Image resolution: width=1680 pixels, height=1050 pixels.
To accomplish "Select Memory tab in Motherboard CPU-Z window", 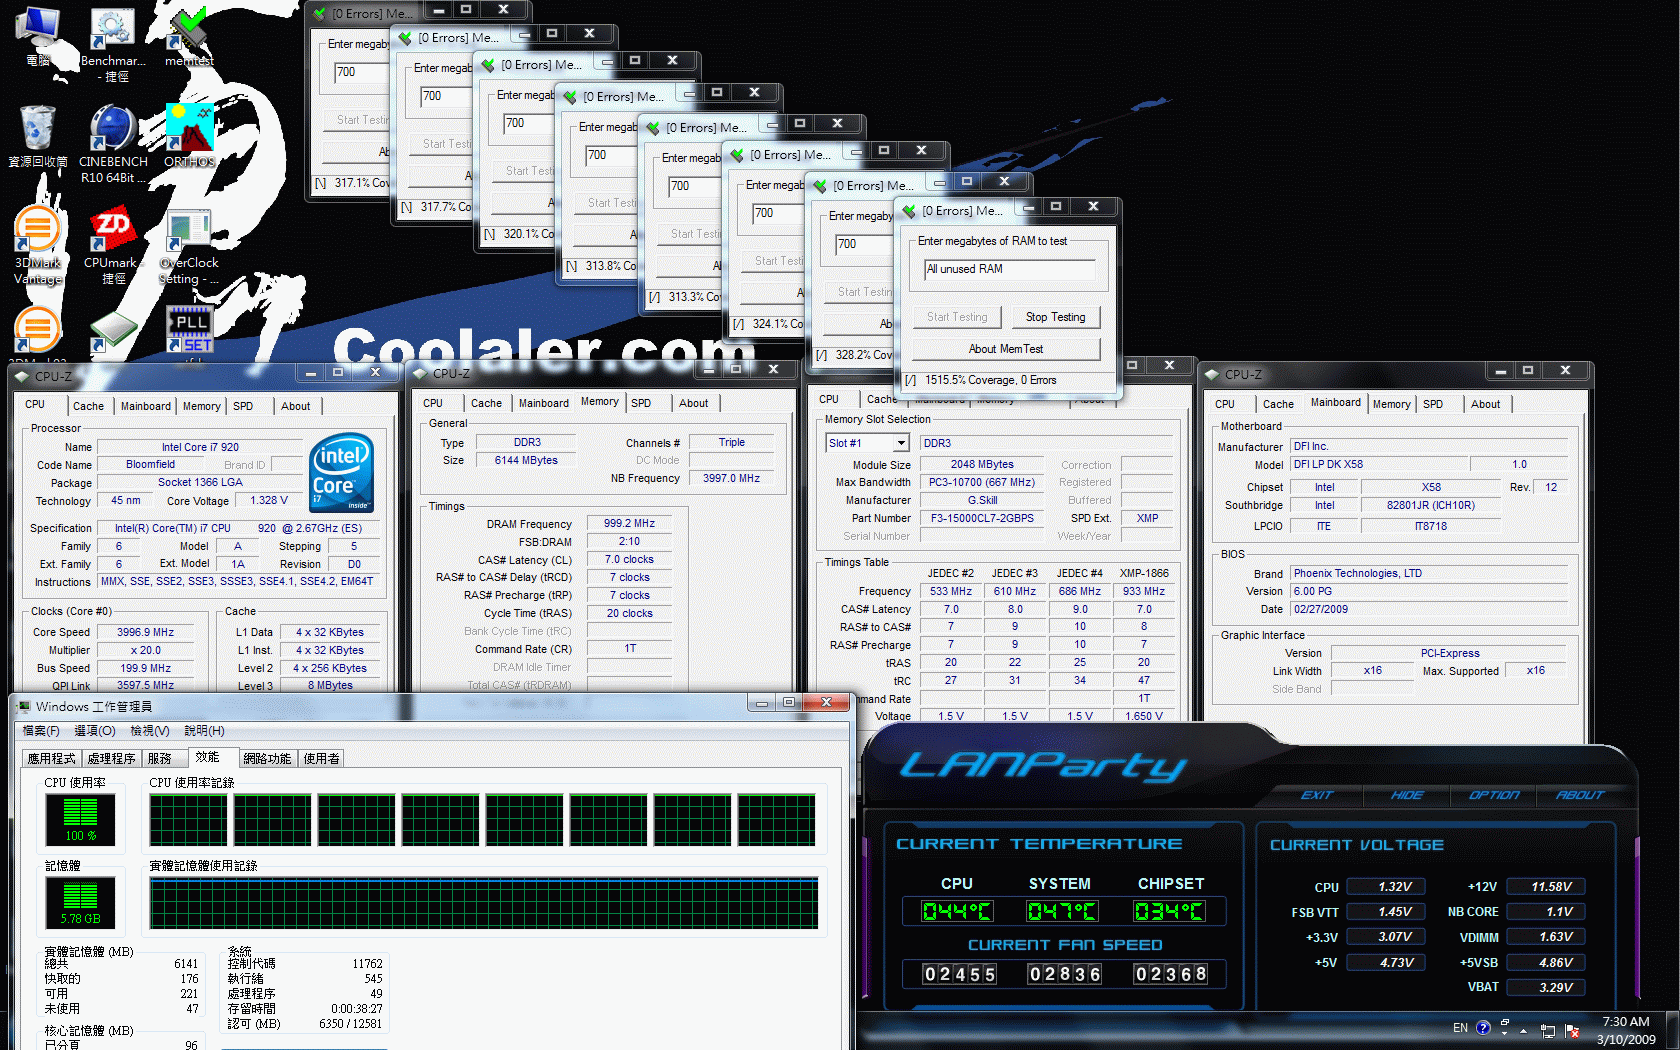I will (1391, 404).
